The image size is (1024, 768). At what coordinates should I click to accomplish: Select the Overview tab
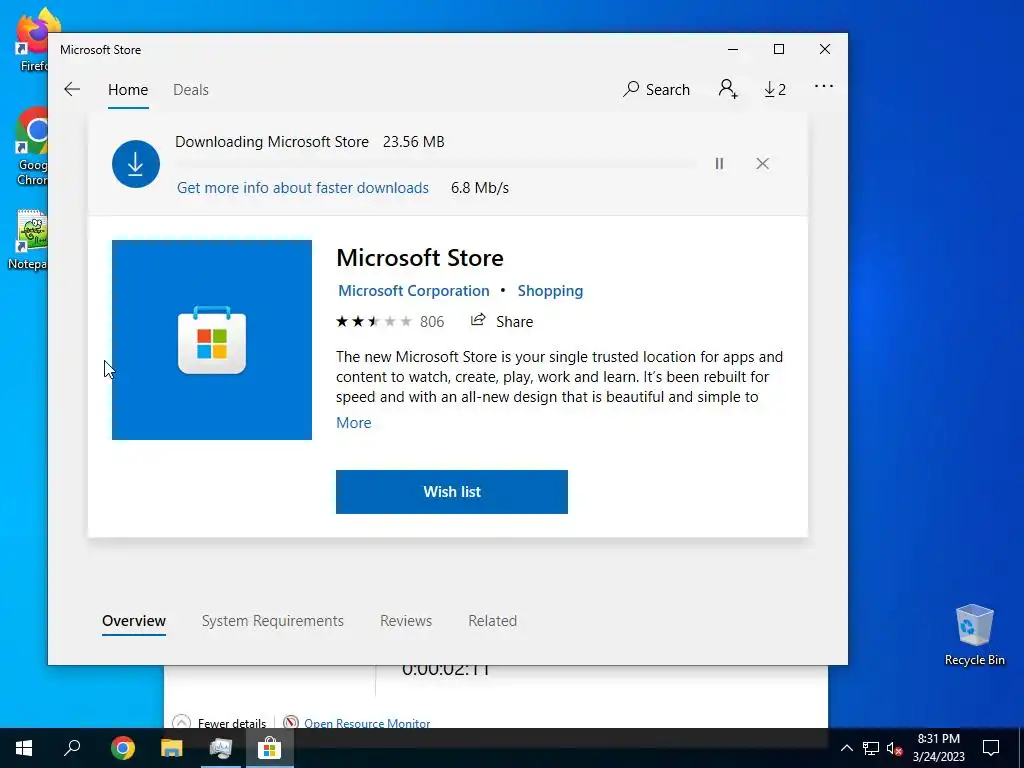pos(134,621)
